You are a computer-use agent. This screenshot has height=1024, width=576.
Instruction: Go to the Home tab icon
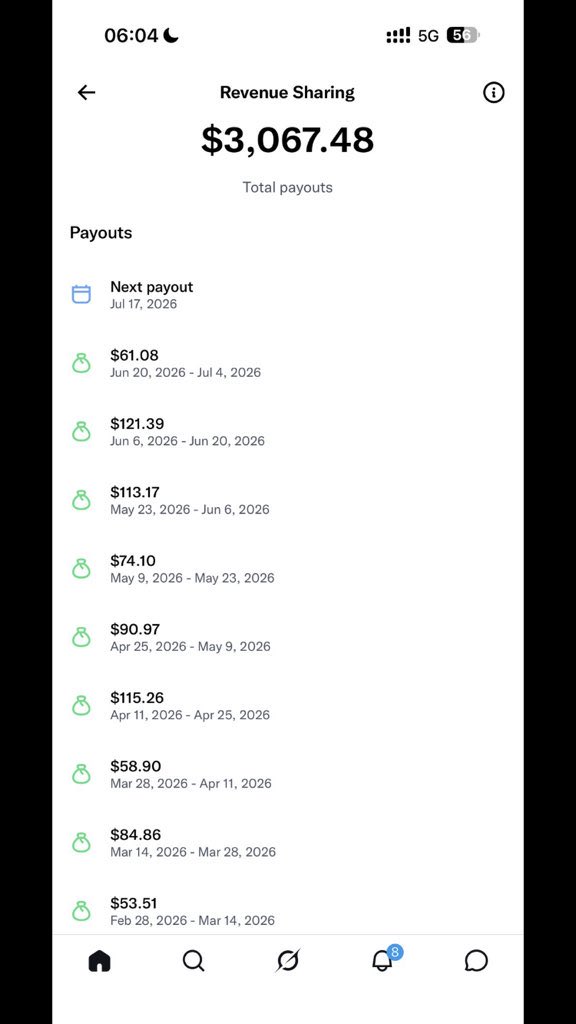[x=99, y=961]
